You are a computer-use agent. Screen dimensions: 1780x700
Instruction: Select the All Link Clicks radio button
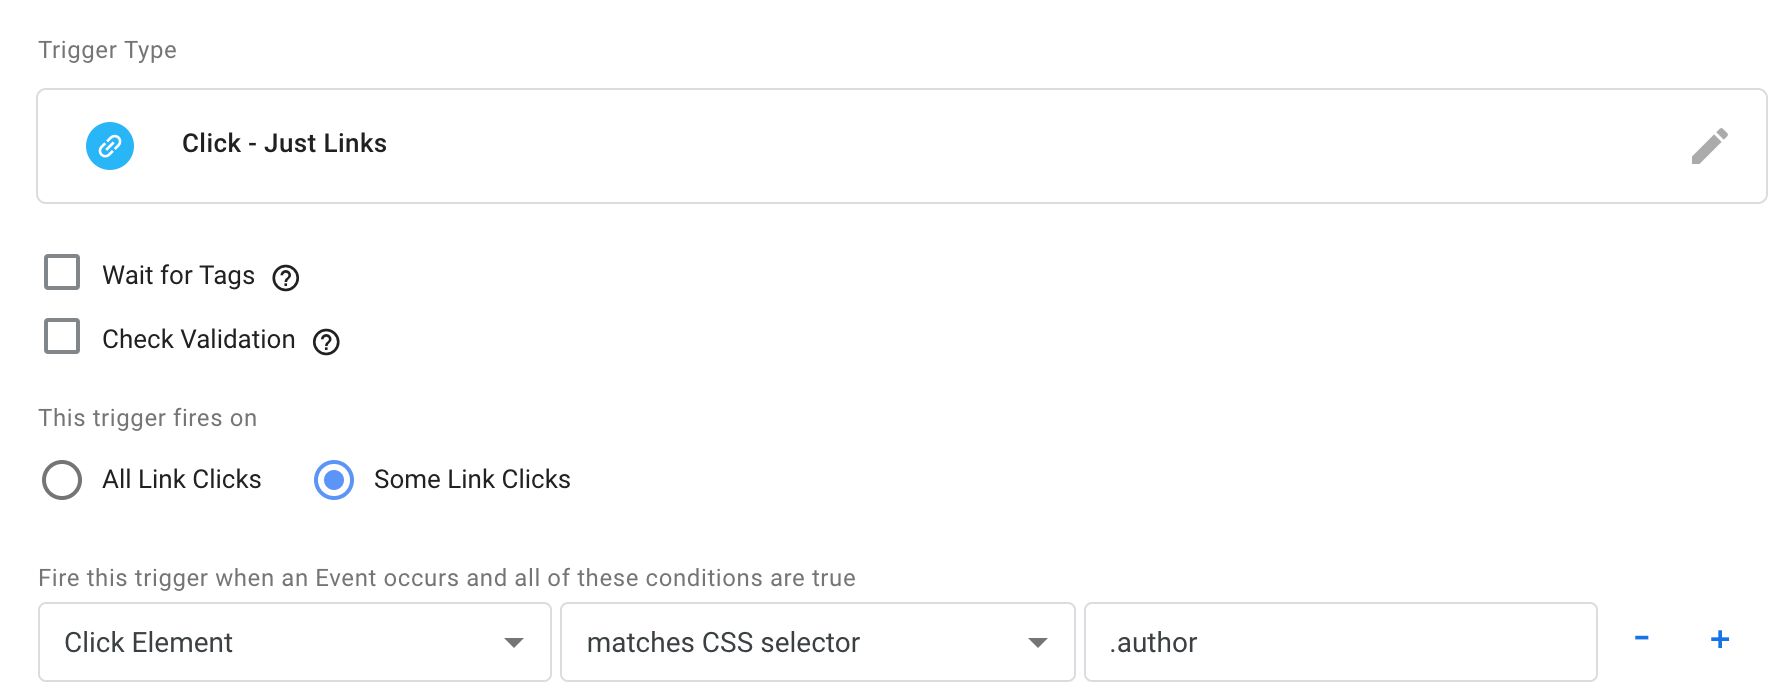point(62,480)
